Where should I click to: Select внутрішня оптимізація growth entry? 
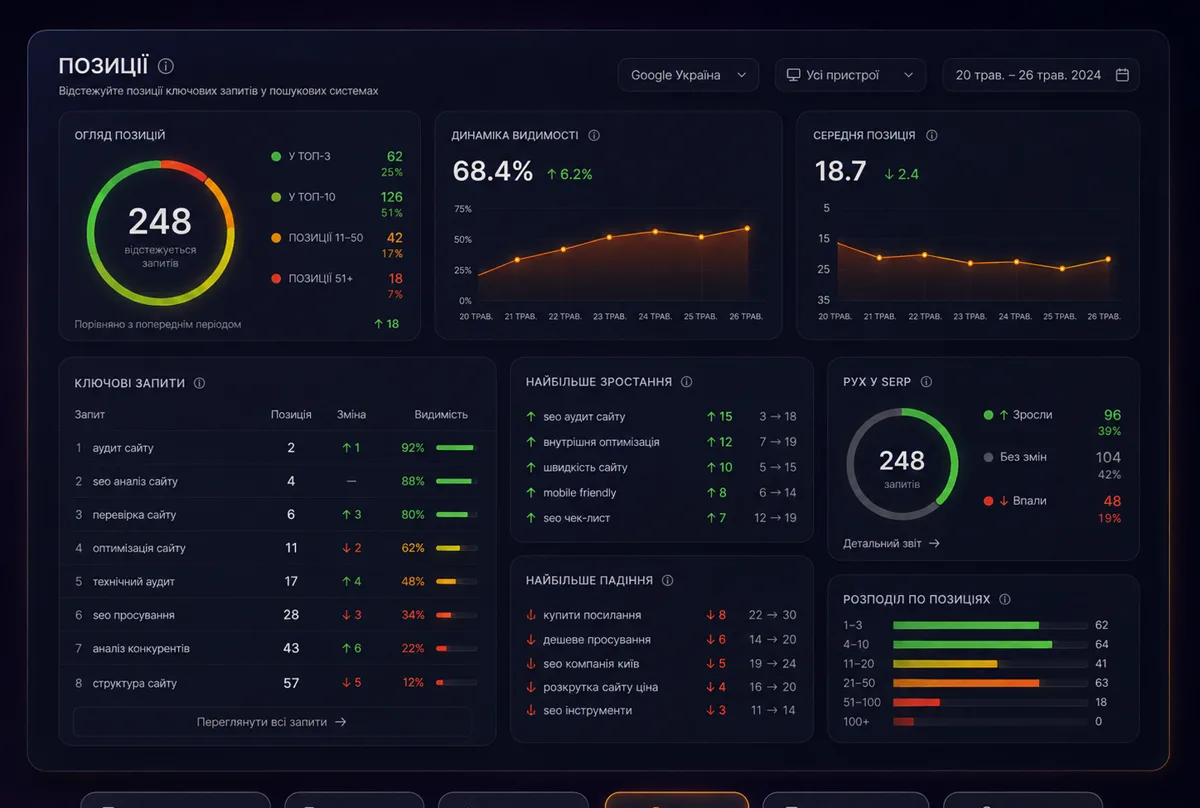661,442
